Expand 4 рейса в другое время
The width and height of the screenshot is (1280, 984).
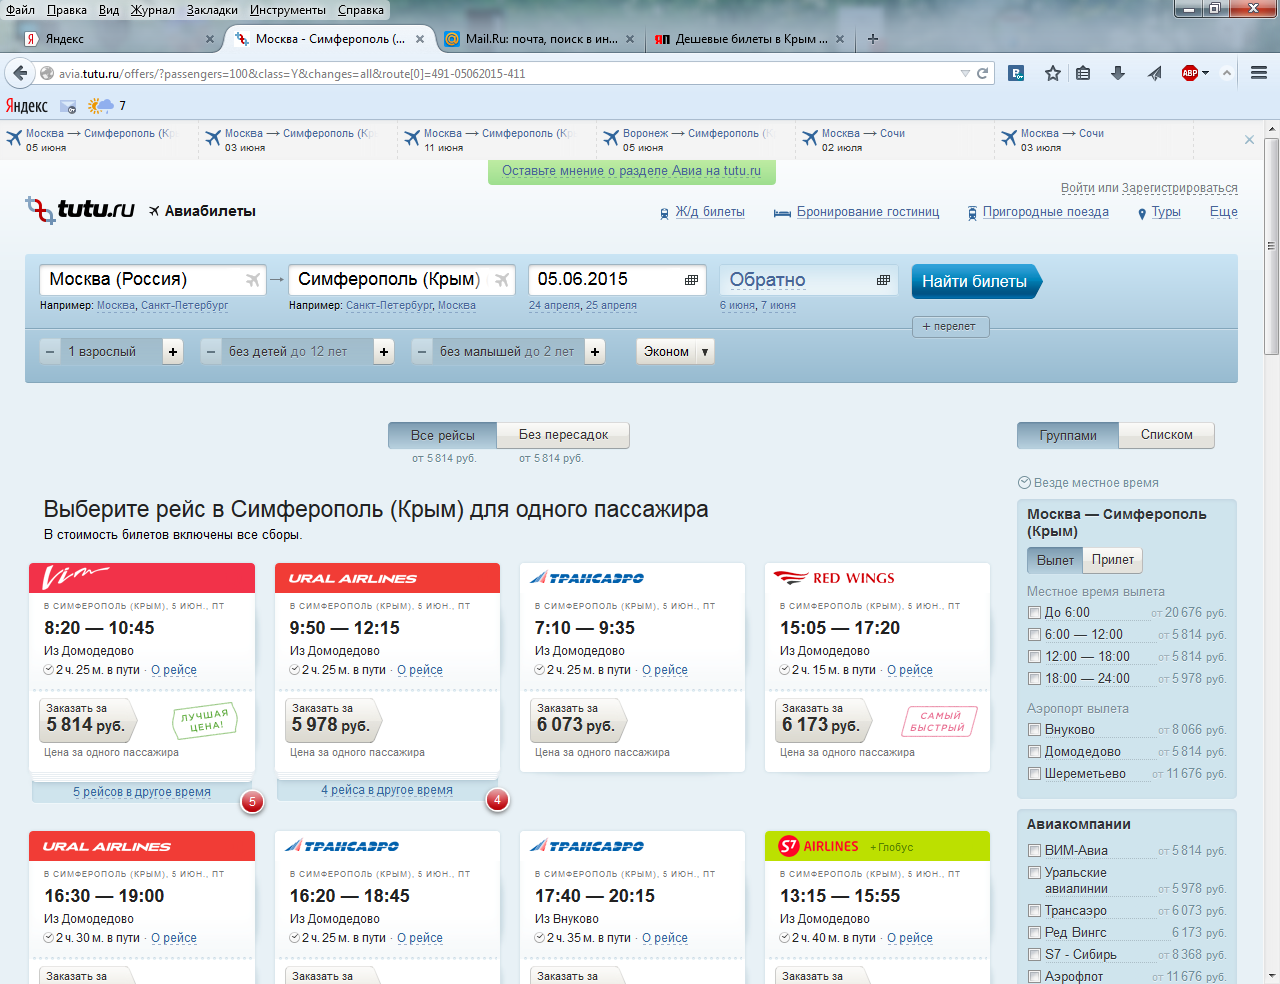(387, 790)
